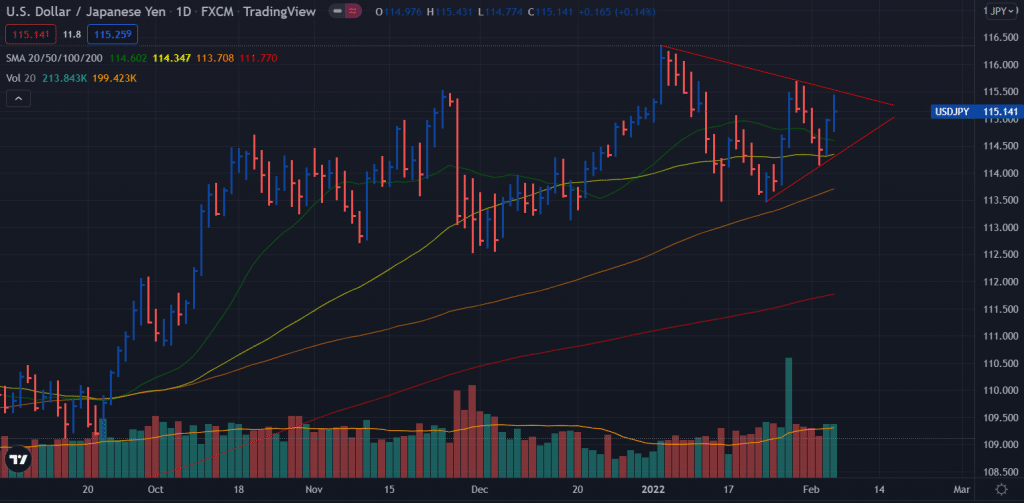This screenshot has width=1024, height=503.
Task: Click the Feb label on time axis
Action: [x=811, y=489]
